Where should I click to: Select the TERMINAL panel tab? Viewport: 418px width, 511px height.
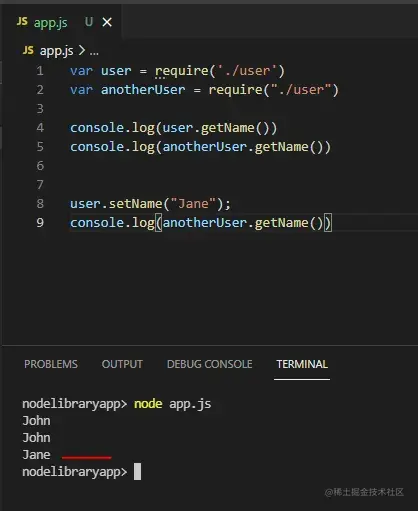[x=302, y=364]
